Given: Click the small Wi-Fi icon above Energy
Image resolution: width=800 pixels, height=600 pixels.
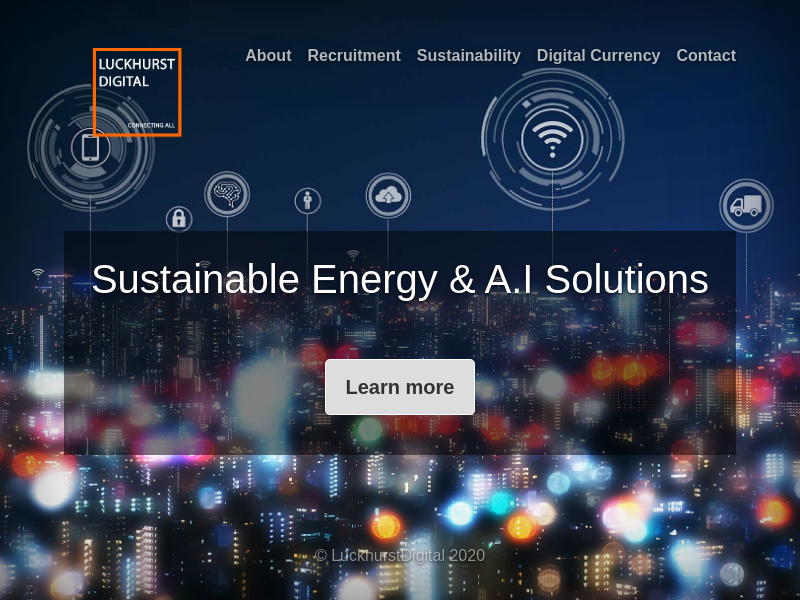Looking at the screenshot, I should (353, 255).
